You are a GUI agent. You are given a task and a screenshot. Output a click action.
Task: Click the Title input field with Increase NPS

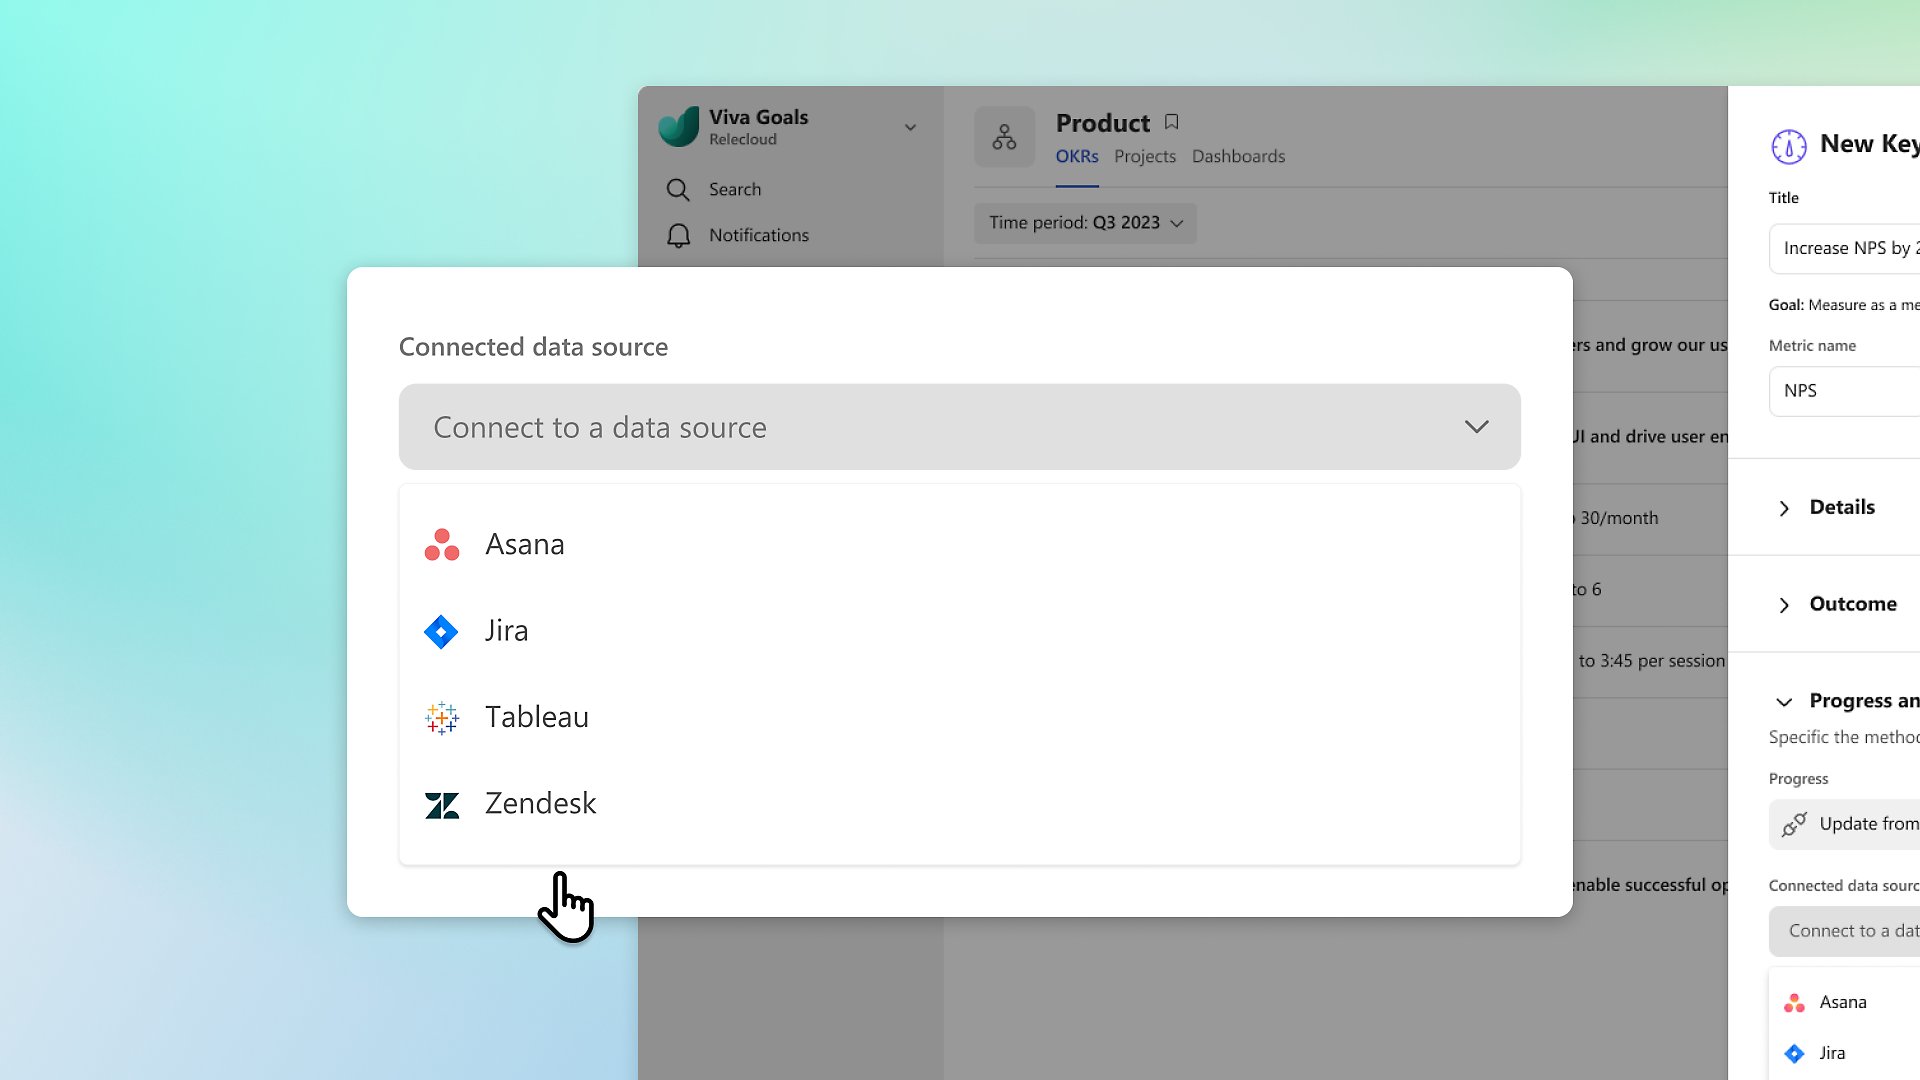pyautogui.click(x=1844, y=248)
